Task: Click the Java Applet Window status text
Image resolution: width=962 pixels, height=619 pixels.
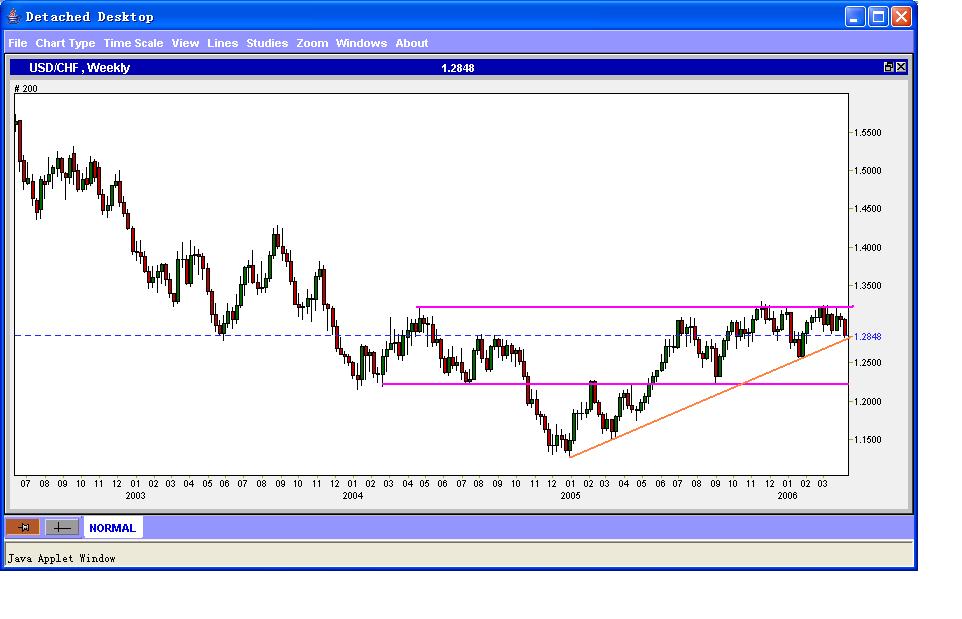Action: click(61, 558)
